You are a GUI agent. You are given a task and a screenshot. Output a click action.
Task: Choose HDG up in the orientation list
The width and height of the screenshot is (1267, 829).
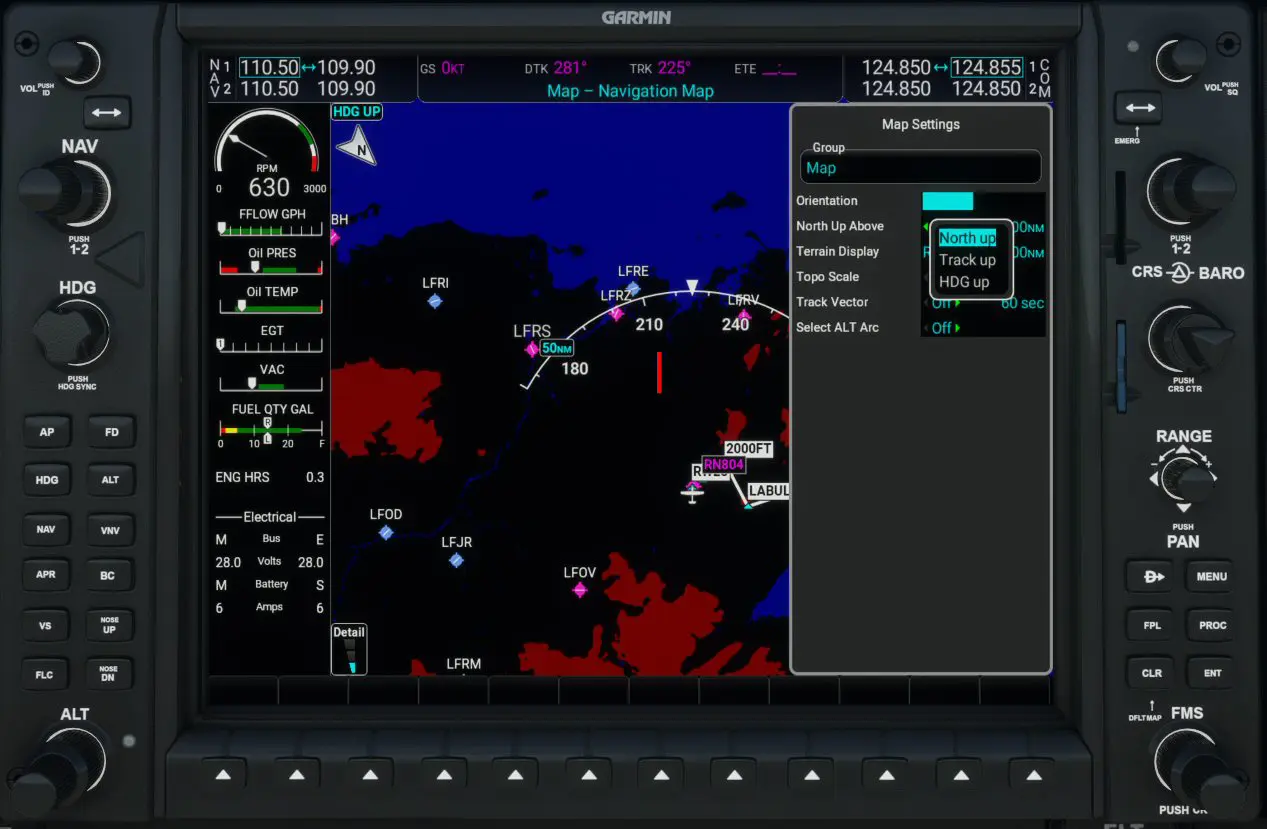tap(964, 282)
